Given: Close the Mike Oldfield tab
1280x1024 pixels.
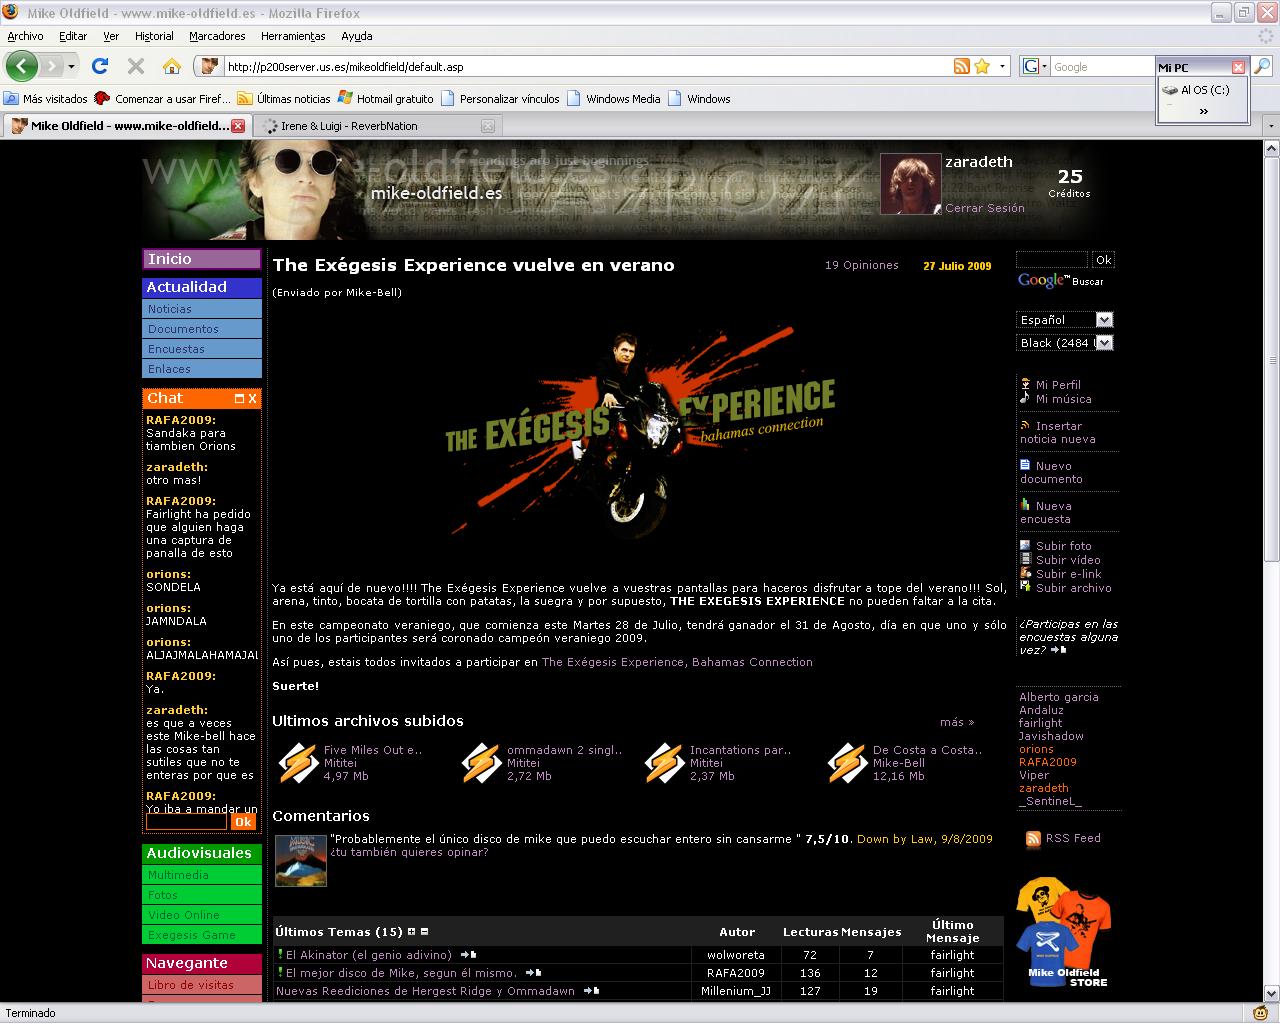Looking at the screenshot, I should pyautogui.click(x=238, y=126).
